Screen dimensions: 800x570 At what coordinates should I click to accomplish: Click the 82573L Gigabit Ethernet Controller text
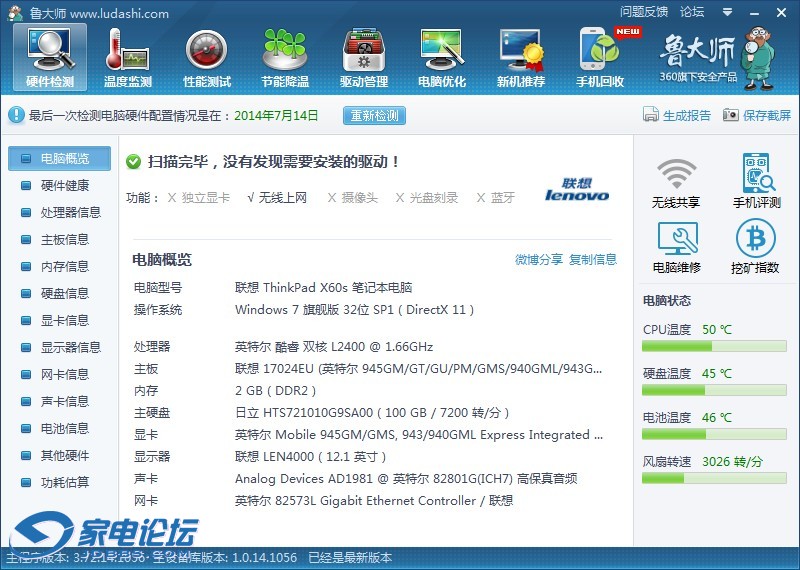coord(375,501)
